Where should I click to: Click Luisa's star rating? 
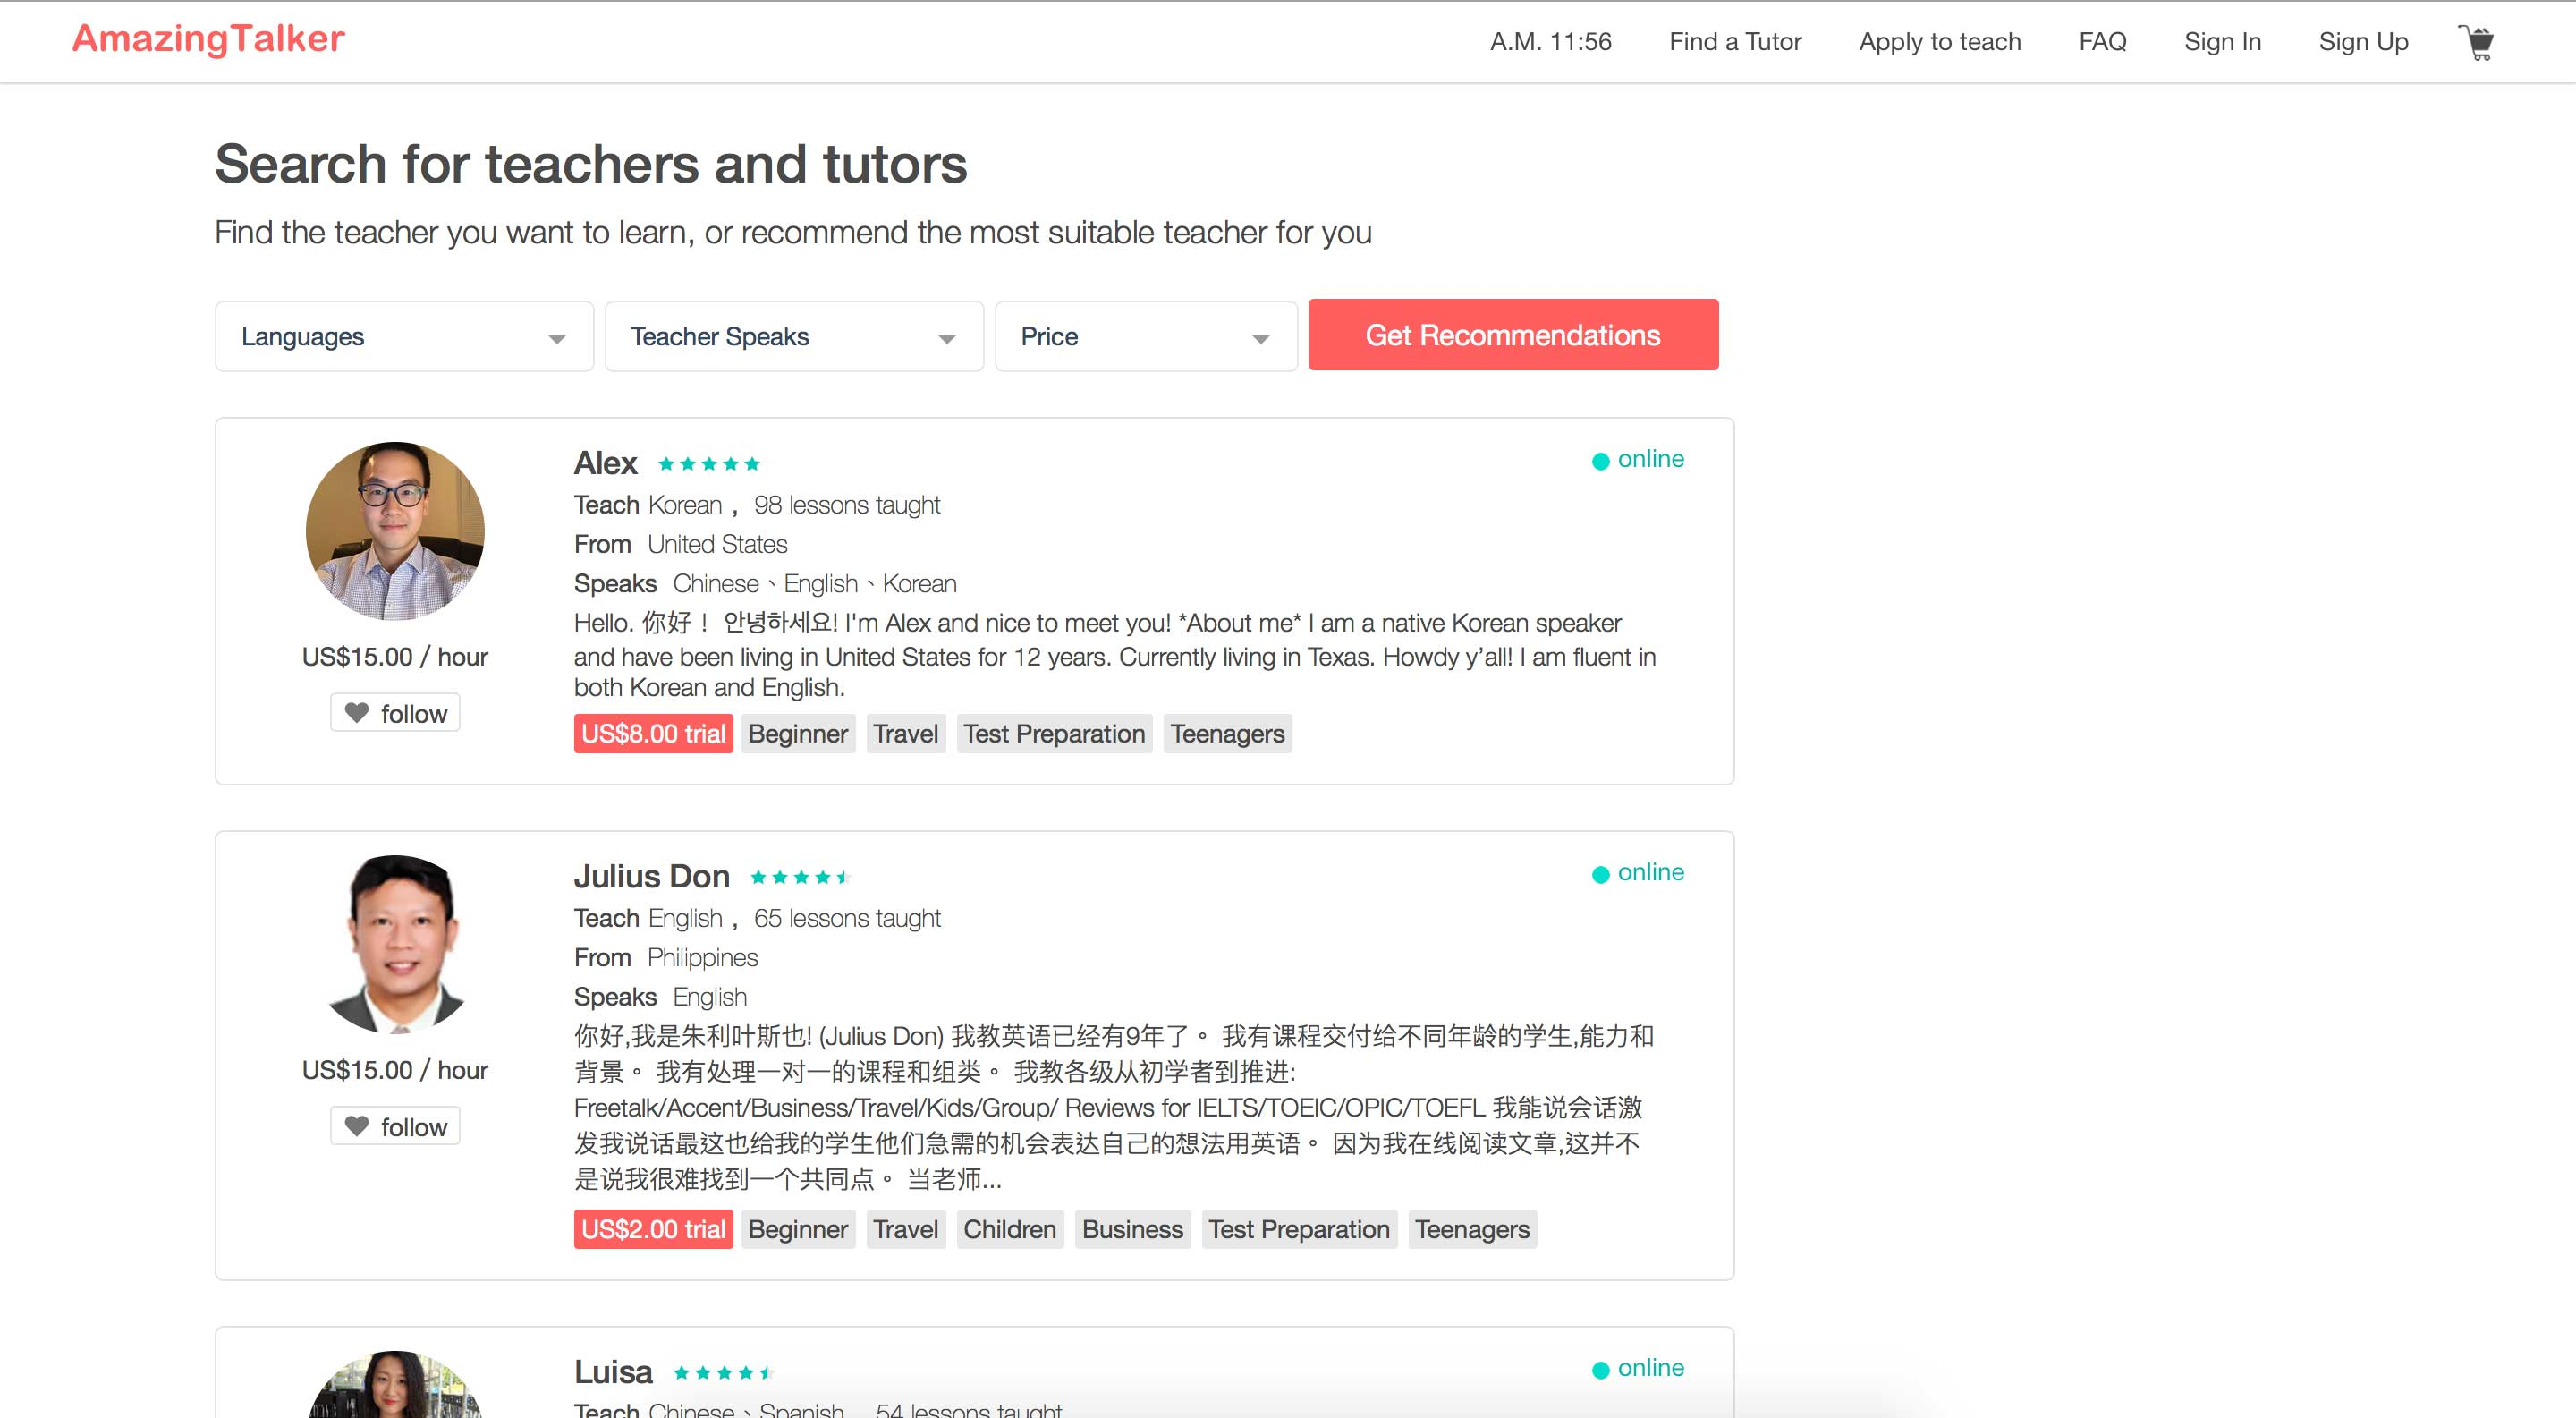723,1372
